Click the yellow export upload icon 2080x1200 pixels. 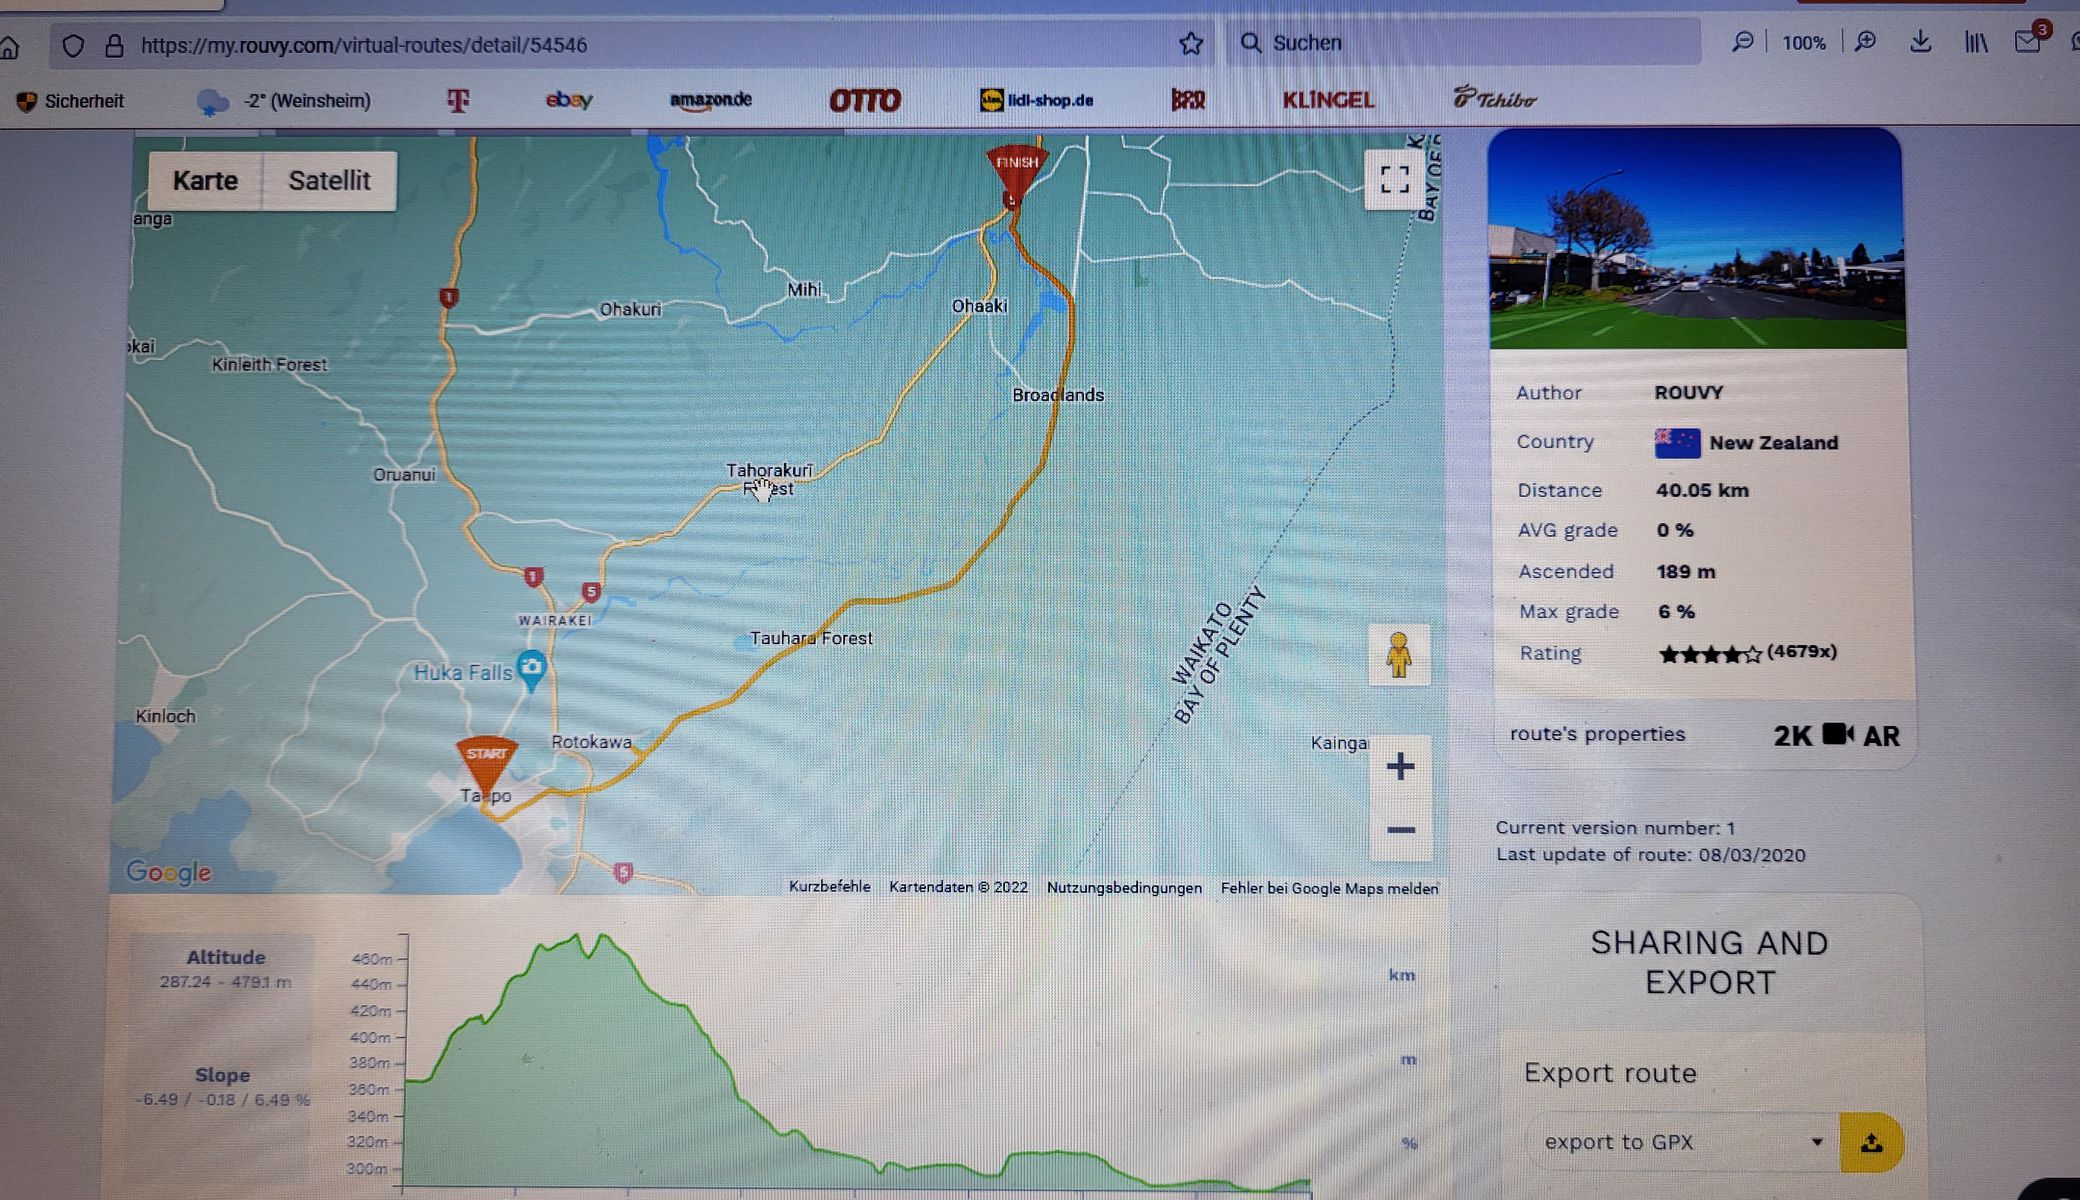[1871, 1143]
